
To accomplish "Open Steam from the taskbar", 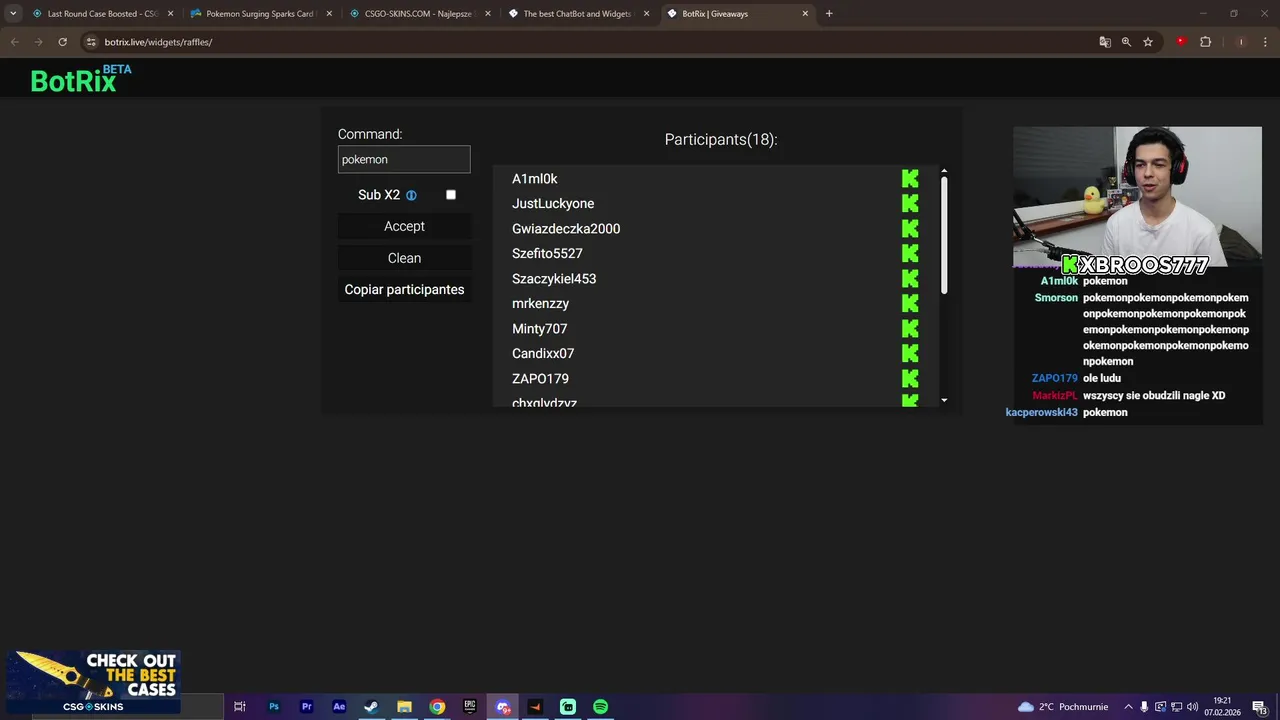I will [371, 707].
